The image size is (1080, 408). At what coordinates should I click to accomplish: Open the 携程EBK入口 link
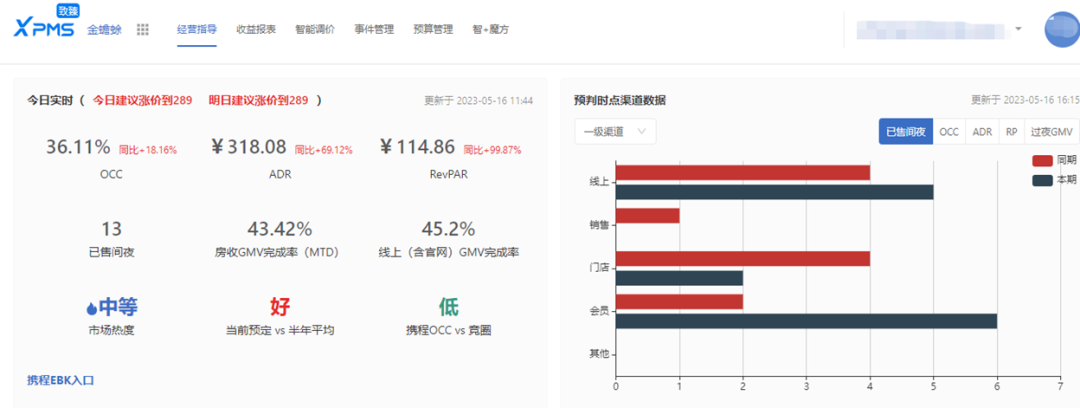[60, 380]
